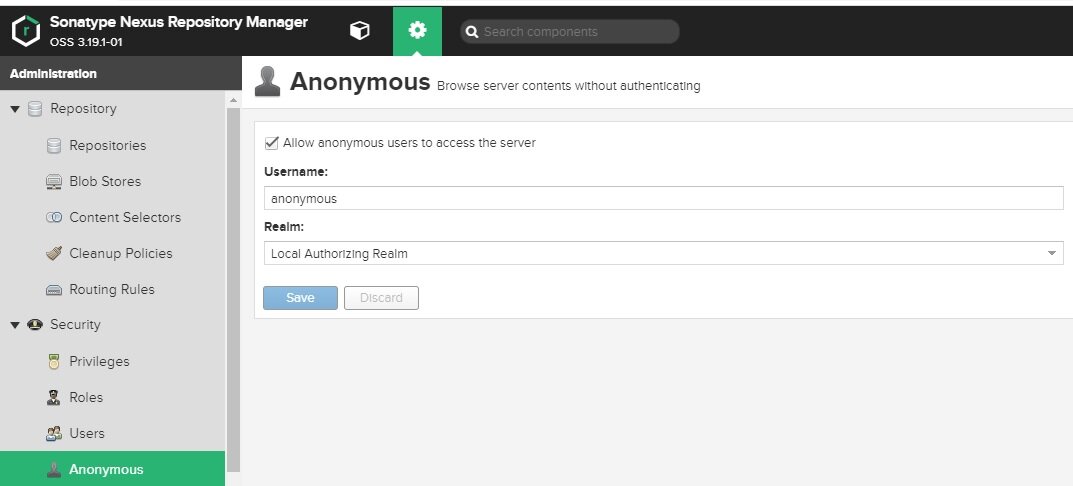Open Routing Rules in the sidebar
Viewport: 1073px width, 486px height.
(x=112, y=289)
